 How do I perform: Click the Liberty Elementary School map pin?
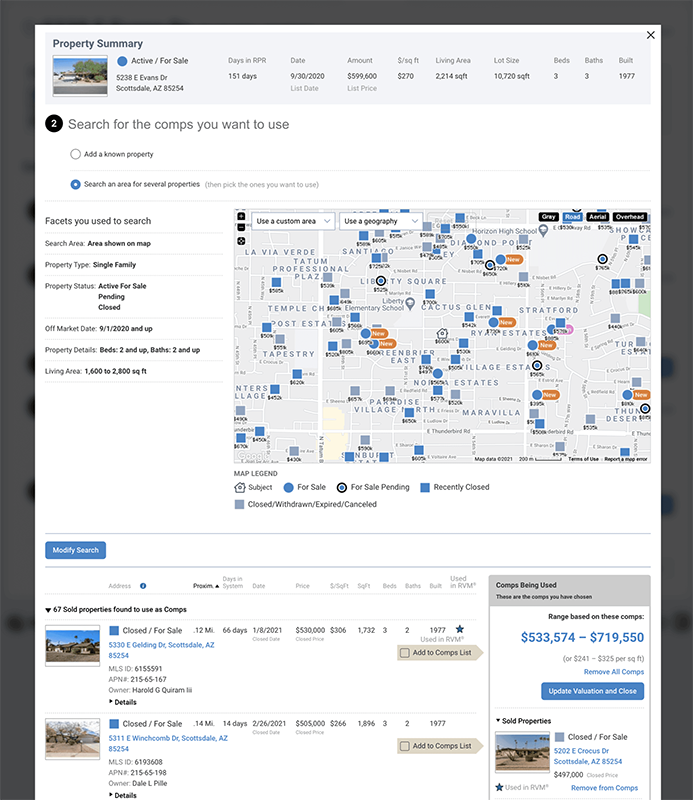click(x=410, y=304)
